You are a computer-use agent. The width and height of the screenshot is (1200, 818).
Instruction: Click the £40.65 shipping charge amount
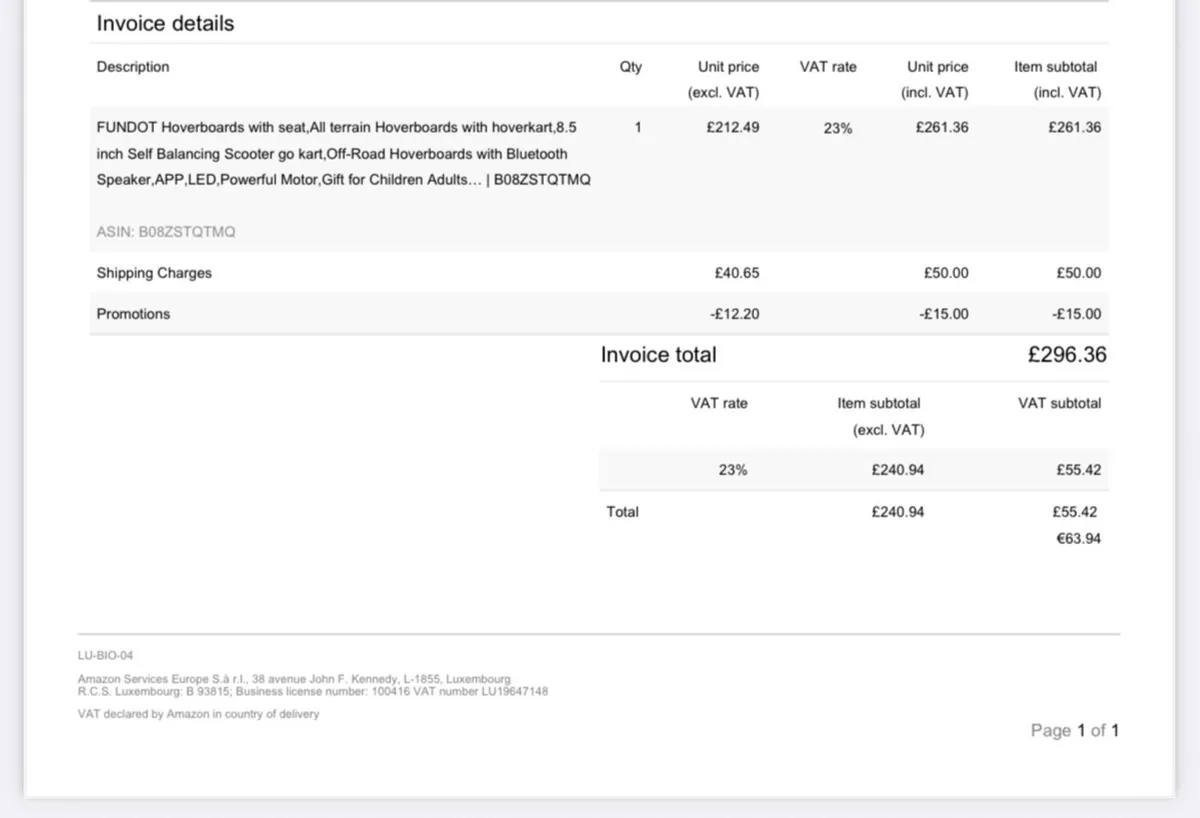(x=736, y=273)
